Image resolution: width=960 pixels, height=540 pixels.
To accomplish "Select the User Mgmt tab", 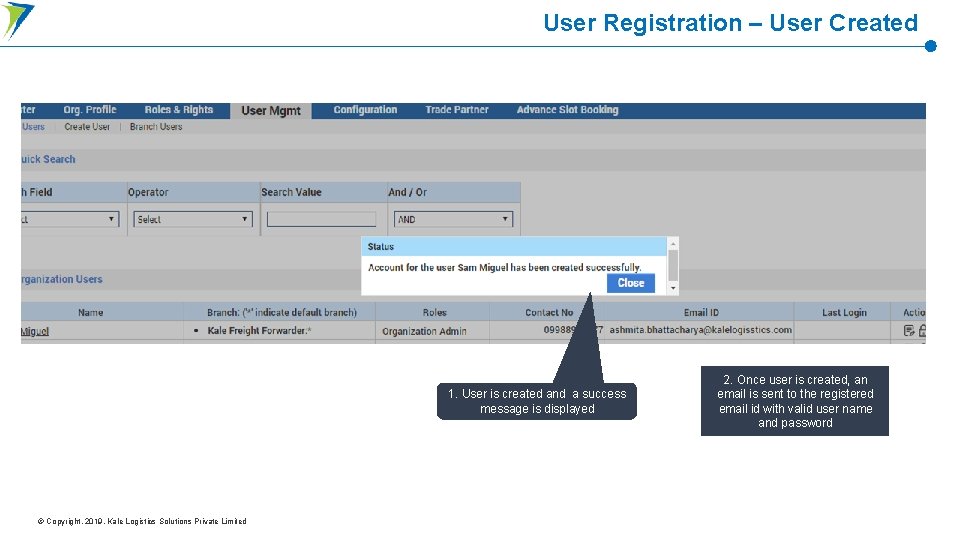I will pos(271,111).
